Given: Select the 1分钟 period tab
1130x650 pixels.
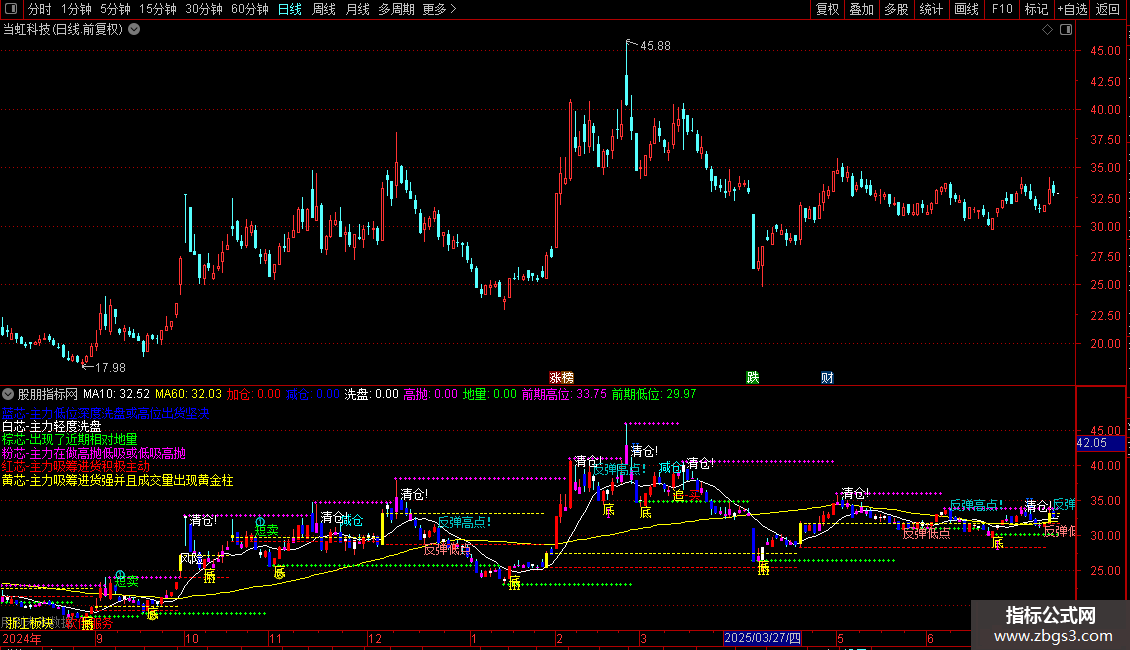Looking at the screenshot, I should tap(76, 9).
